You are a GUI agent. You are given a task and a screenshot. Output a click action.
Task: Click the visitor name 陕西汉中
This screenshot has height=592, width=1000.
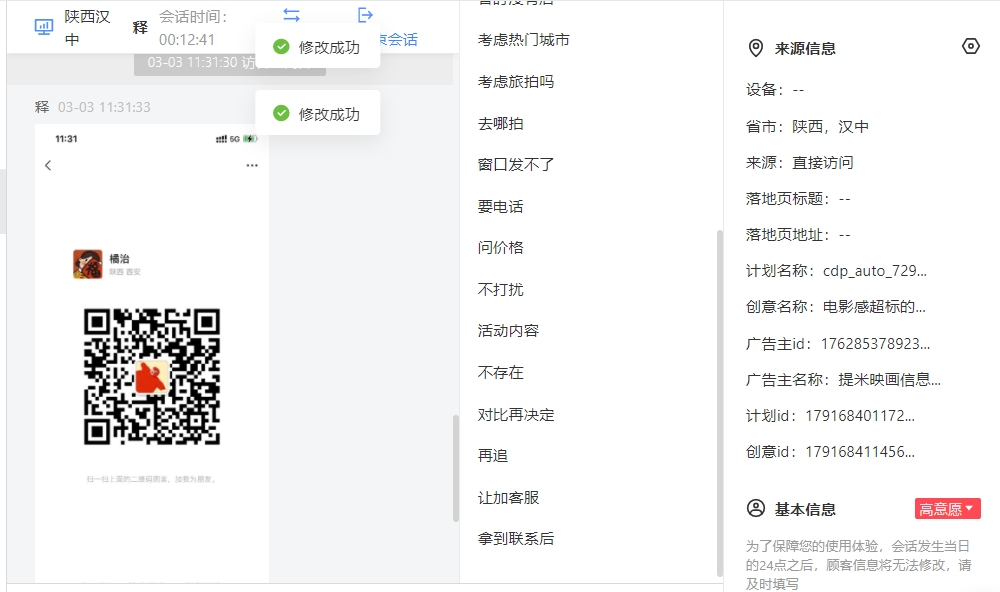(87, 28)
